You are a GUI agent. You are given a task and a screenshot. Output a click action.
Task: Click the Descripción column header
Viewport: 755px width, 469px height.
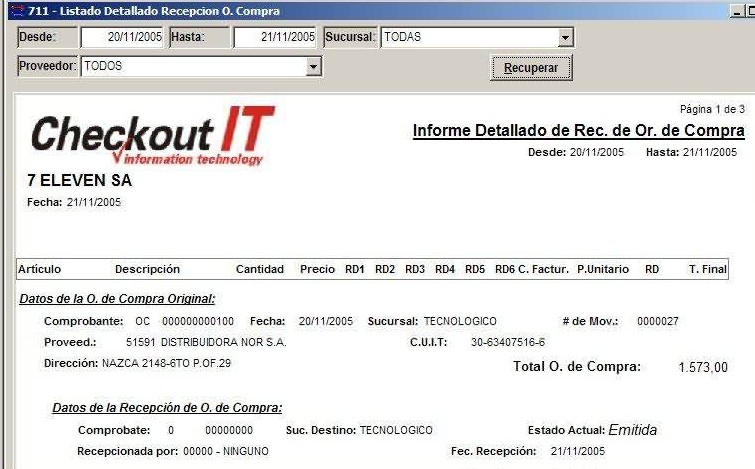coord(147,269)
